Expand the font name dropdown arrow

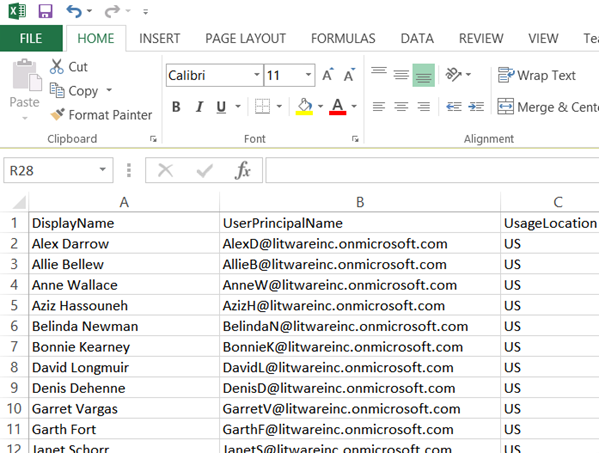pyautogui.click(x=257, y=75)
